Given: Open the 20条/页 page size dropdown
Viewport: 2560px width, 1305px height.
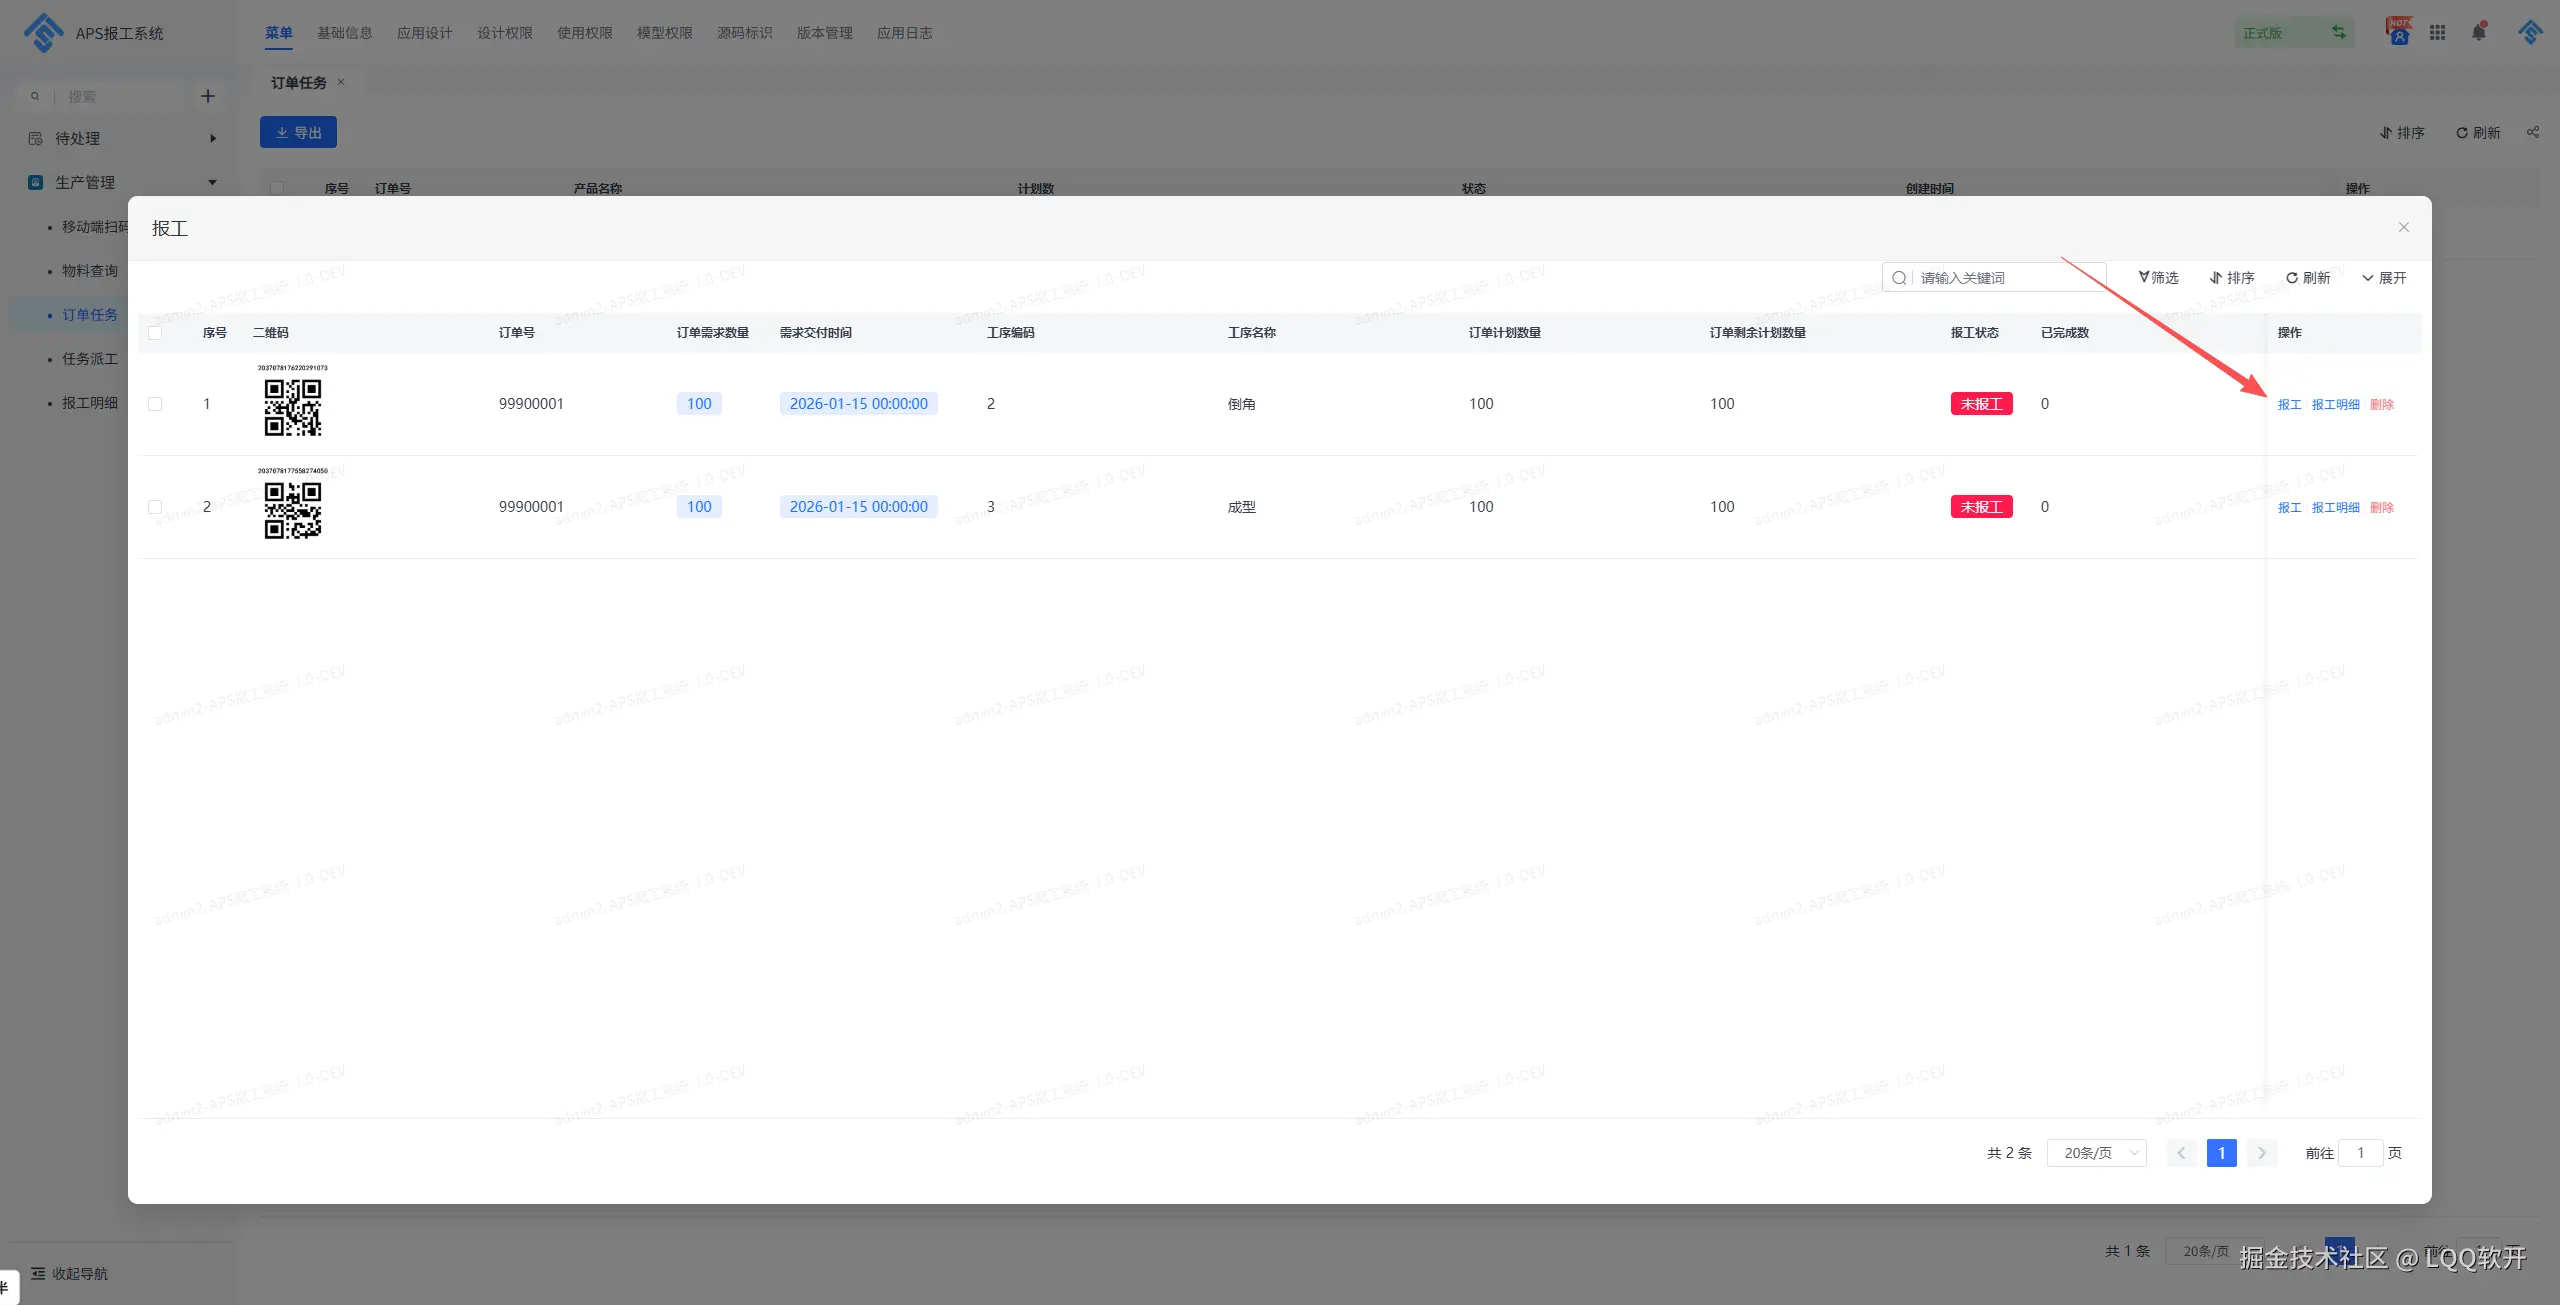Looking at the screenshot, I should 2096,1153.
